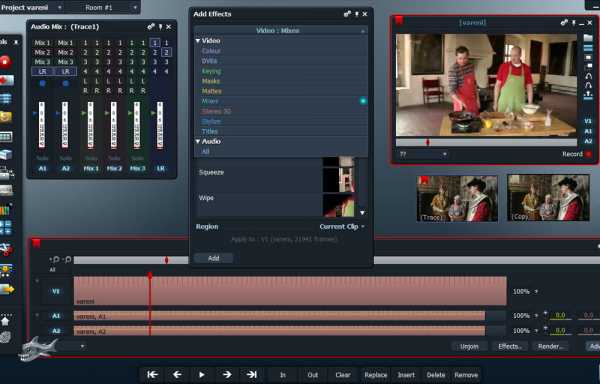Image resolution: width=600 pixels, height=384 pixels.
Task: Click red tile at viewer top-left corner
Action: (x=399, y=20)
